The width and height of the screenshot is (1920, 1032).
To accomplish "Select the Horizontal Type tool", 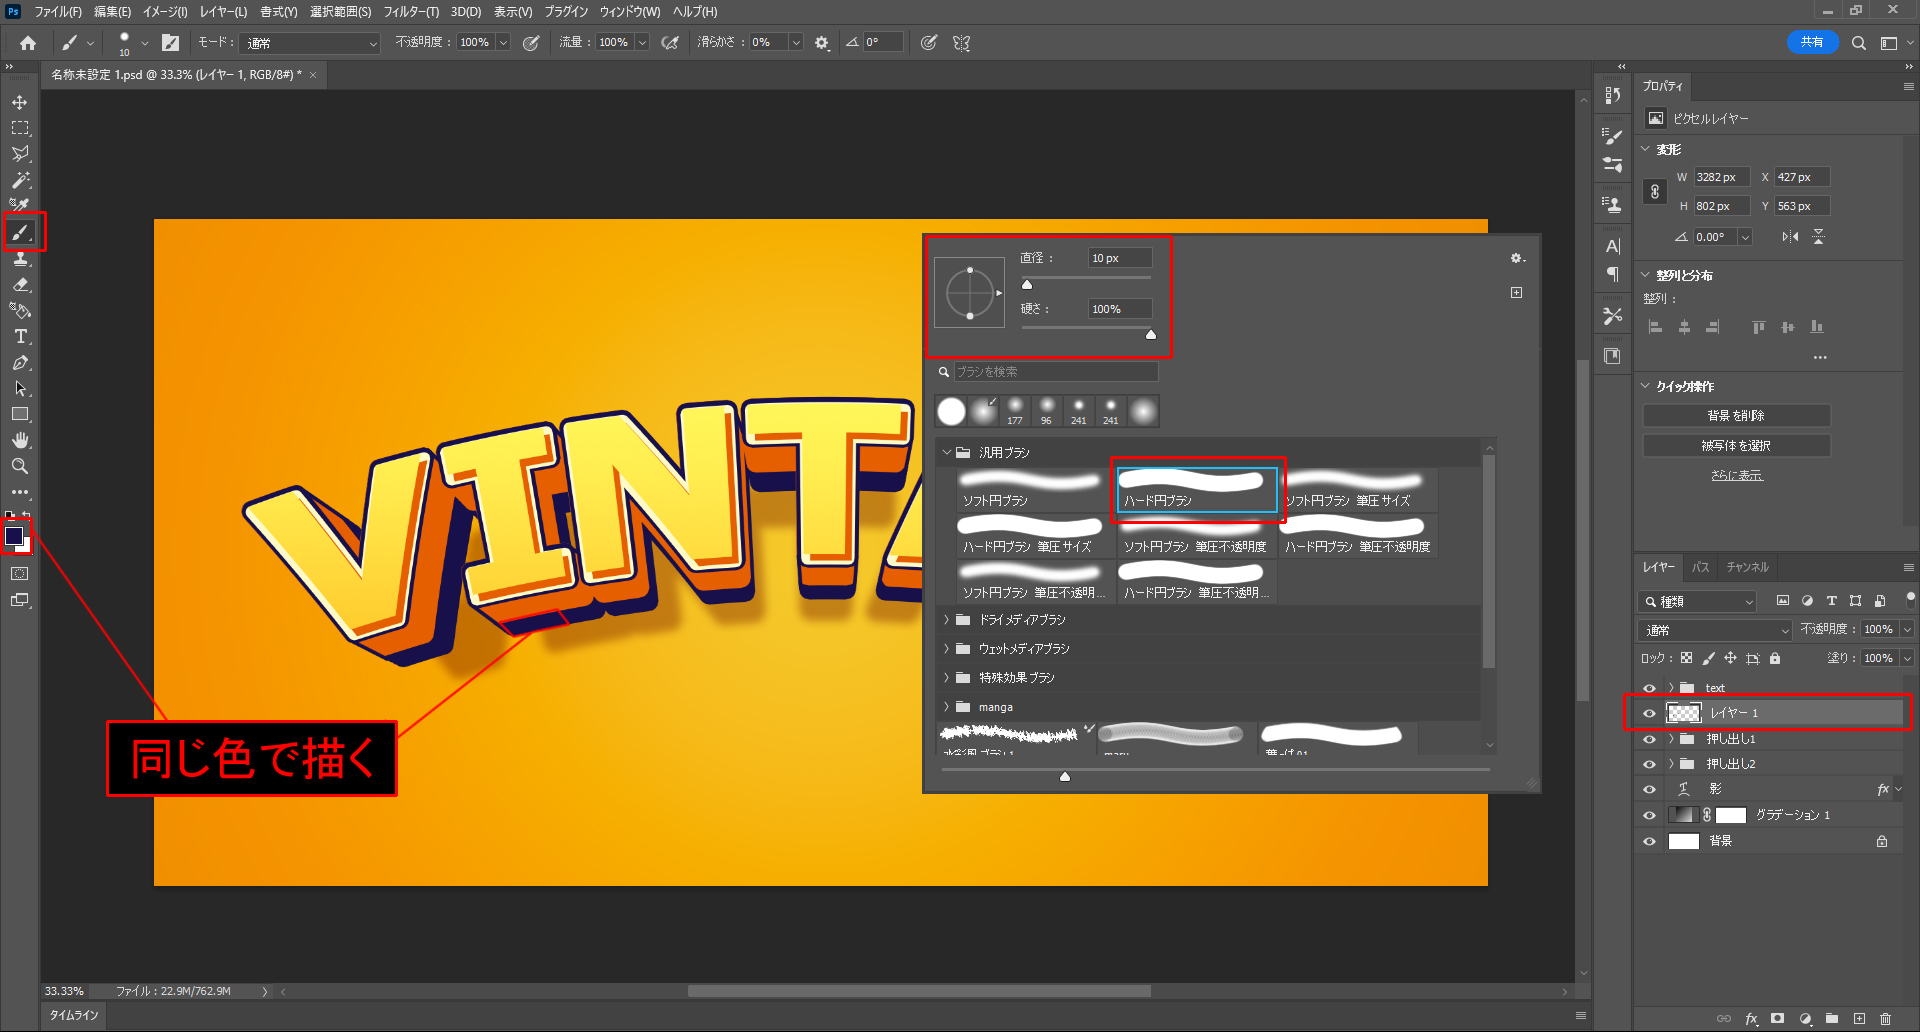I will coord(20,337).
